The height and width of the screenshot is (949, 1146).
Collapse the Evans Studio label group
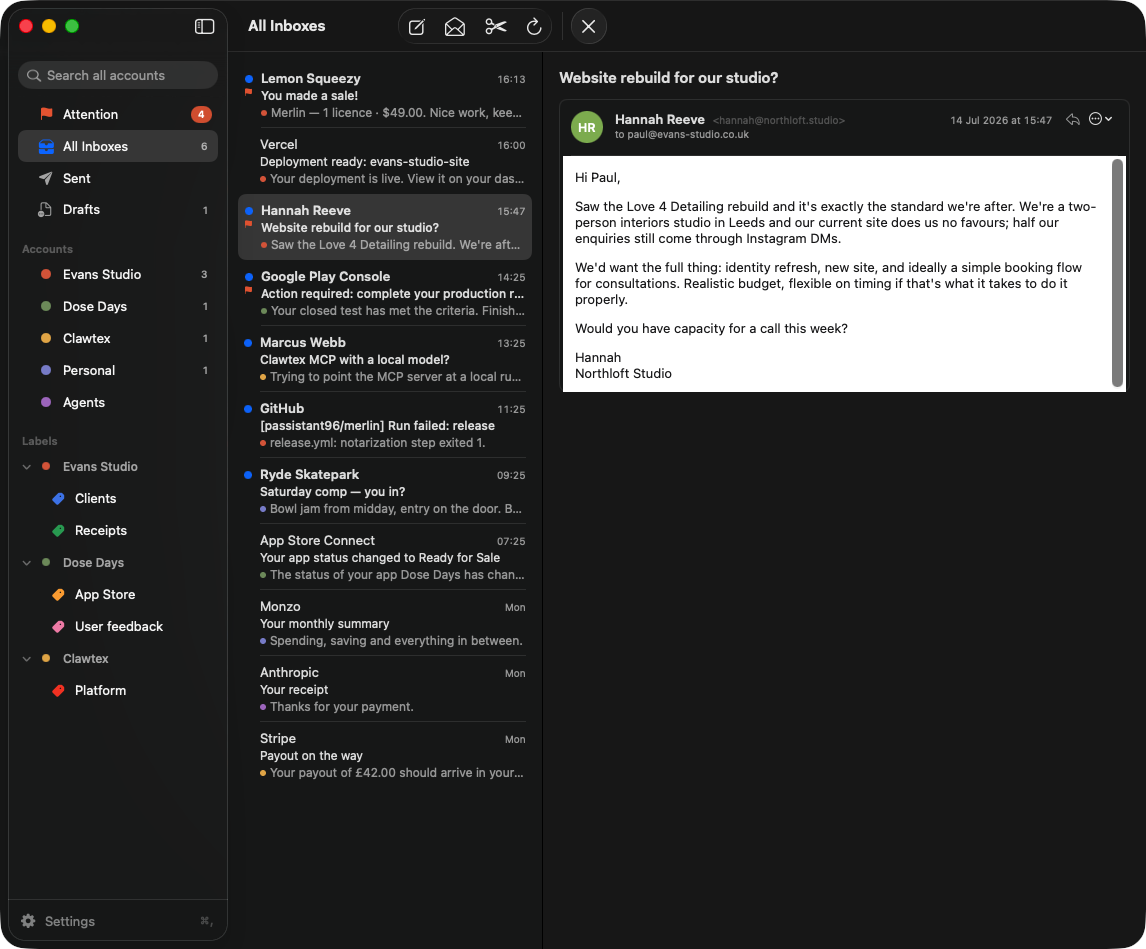(x=27, y=466)
